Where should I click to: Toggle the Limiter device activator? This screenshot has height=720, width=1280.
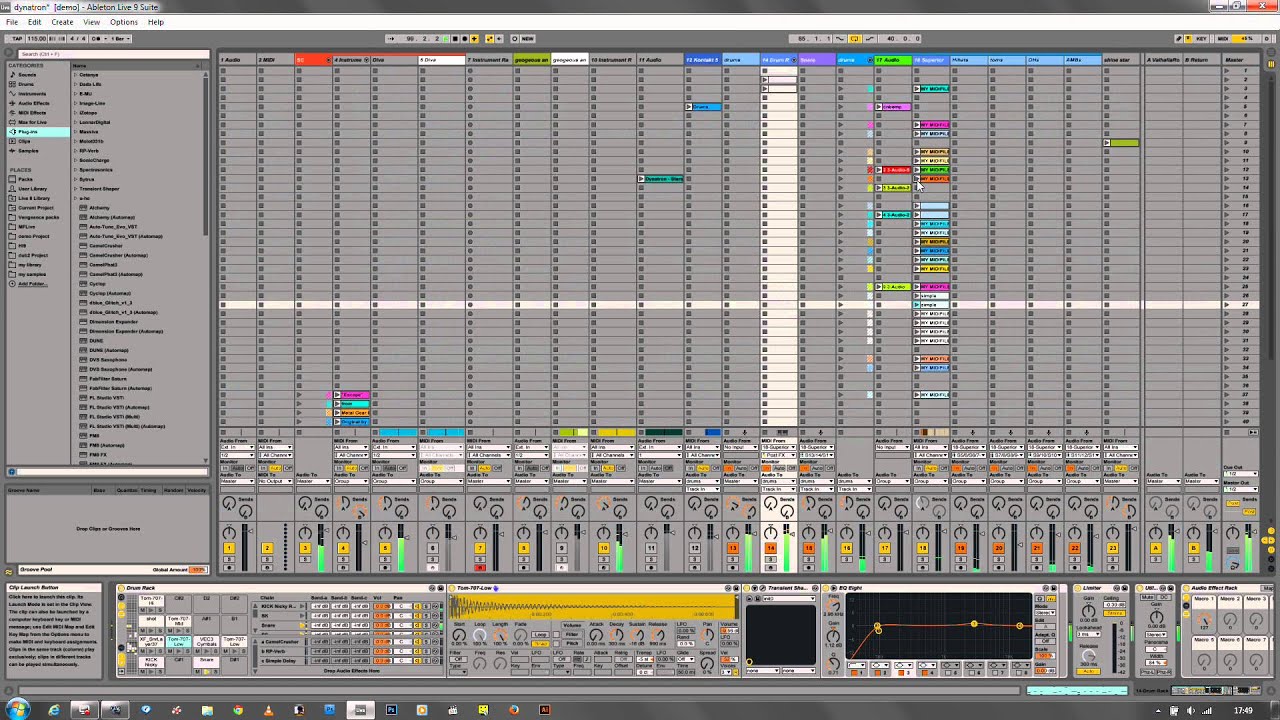click(x=1077, y=588)
